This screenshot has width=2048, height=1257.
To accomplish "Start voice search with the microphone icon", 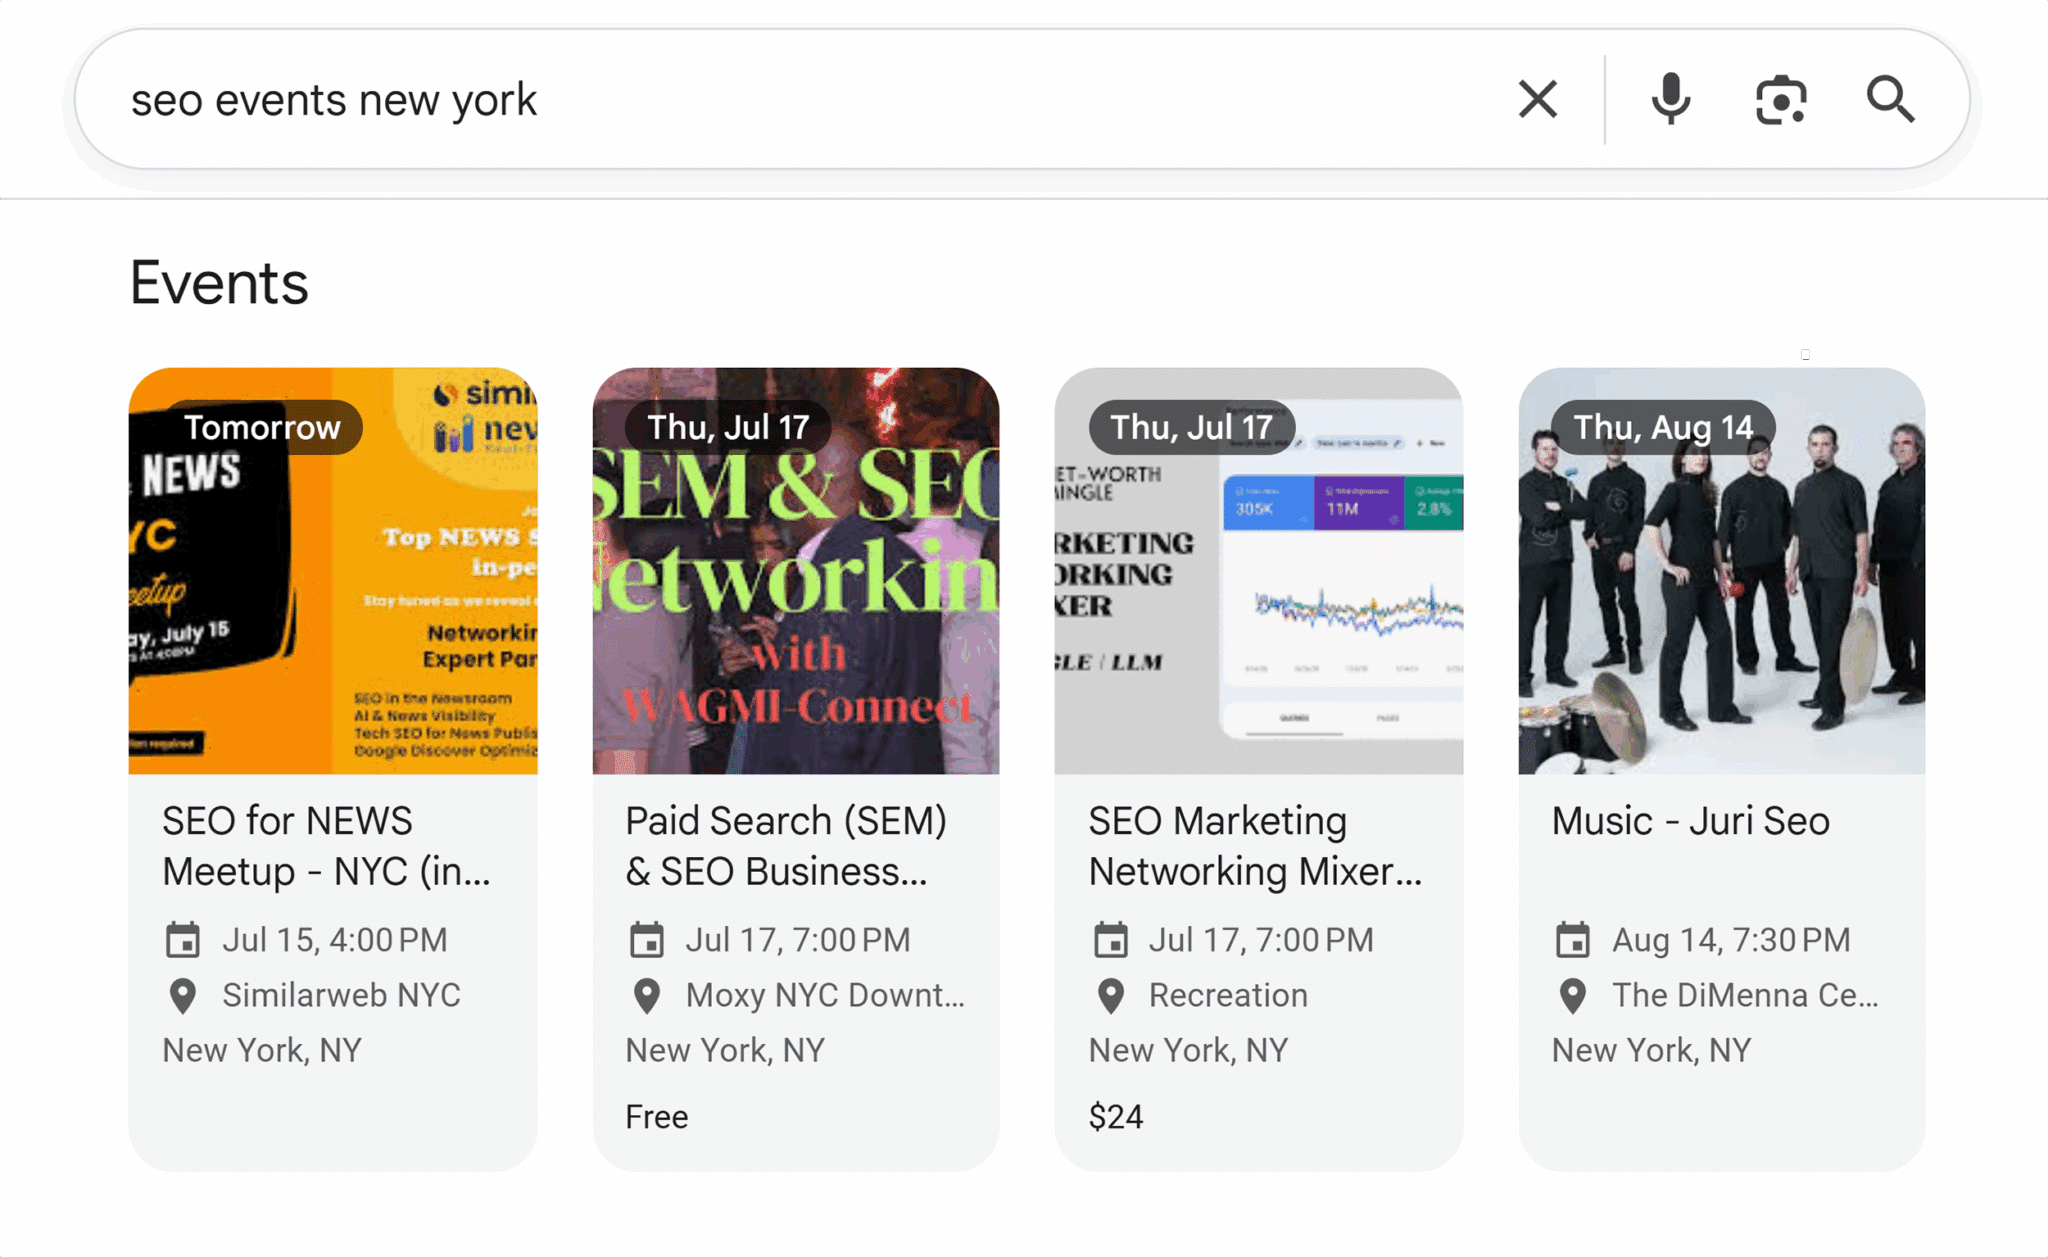I will pyautogui.click(x=1670, y=99).
